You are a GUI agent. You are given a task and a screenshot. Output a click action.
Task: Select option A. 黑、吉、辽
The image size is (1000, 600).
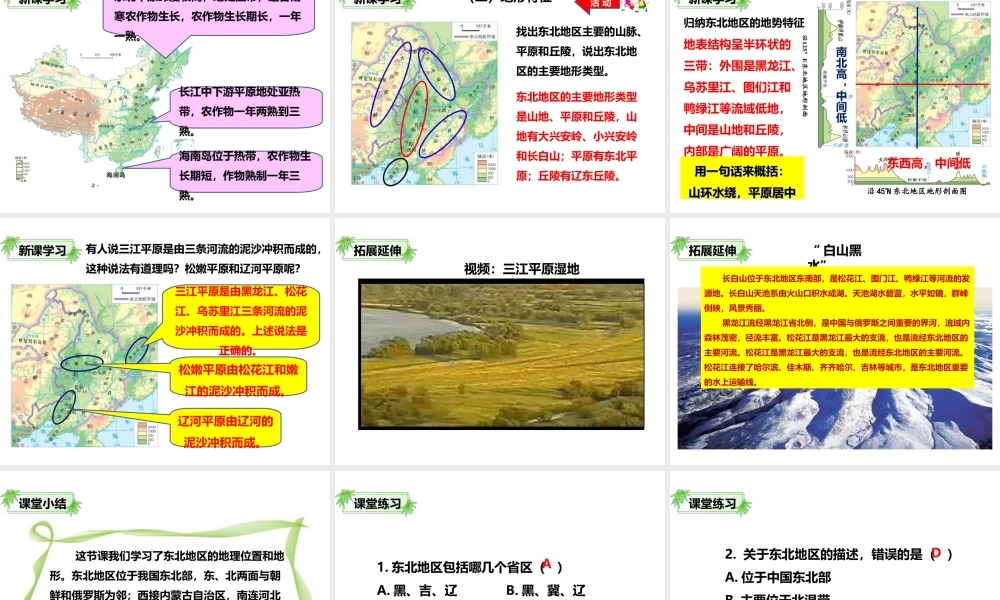417,590
